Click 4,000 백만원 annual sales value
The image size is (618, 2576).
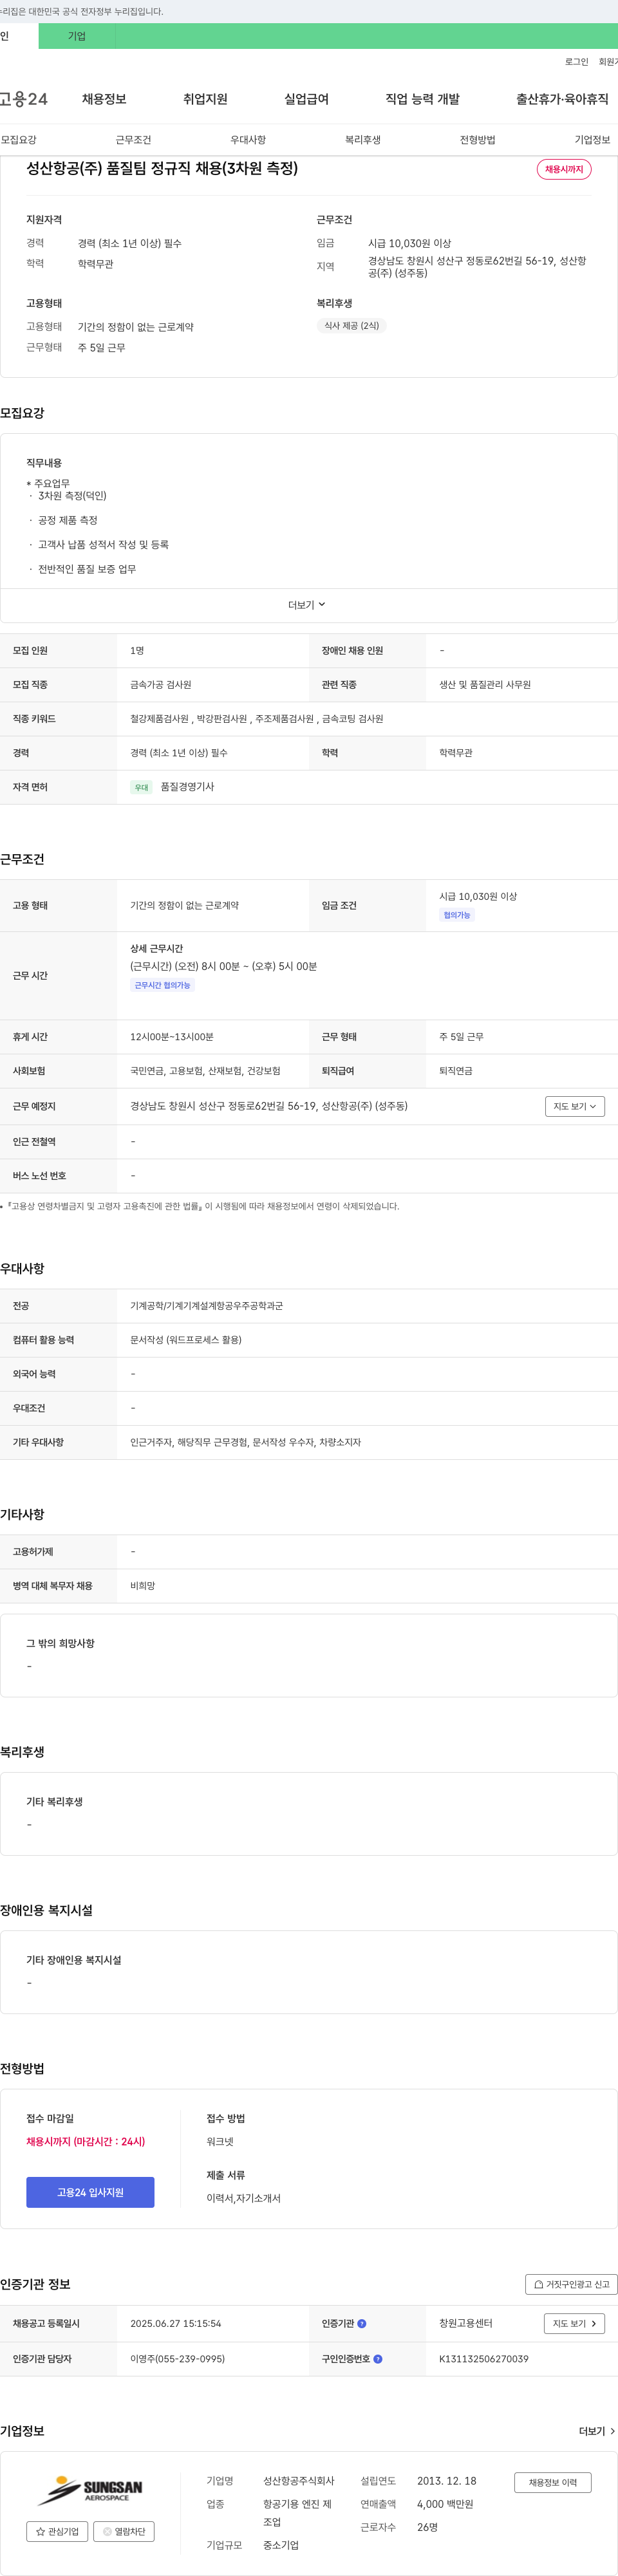click(x=445, y=2504)
